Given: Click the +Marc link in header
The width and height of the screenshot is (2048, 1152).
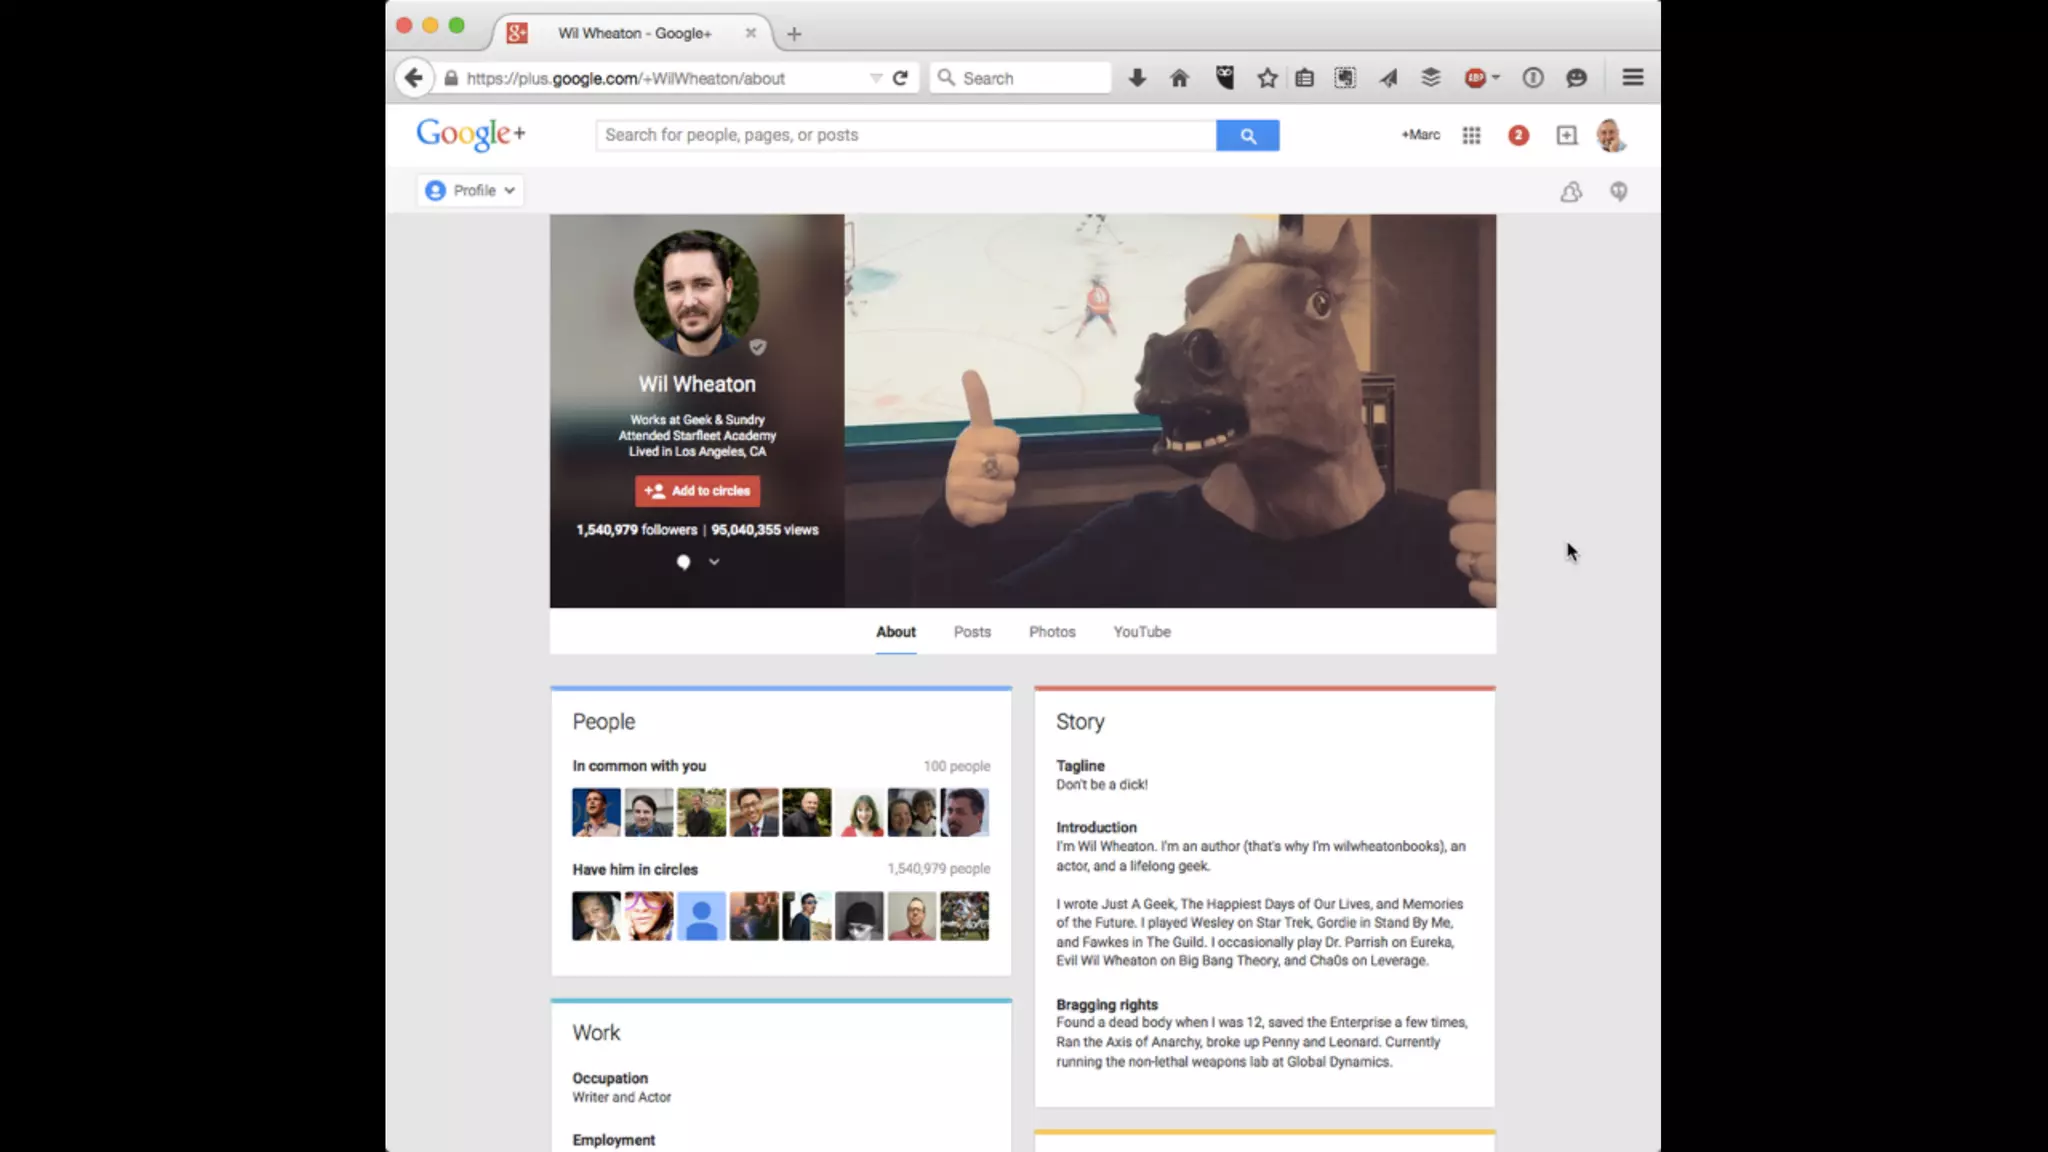Looking at the screenshot, I should point(1420,135).
